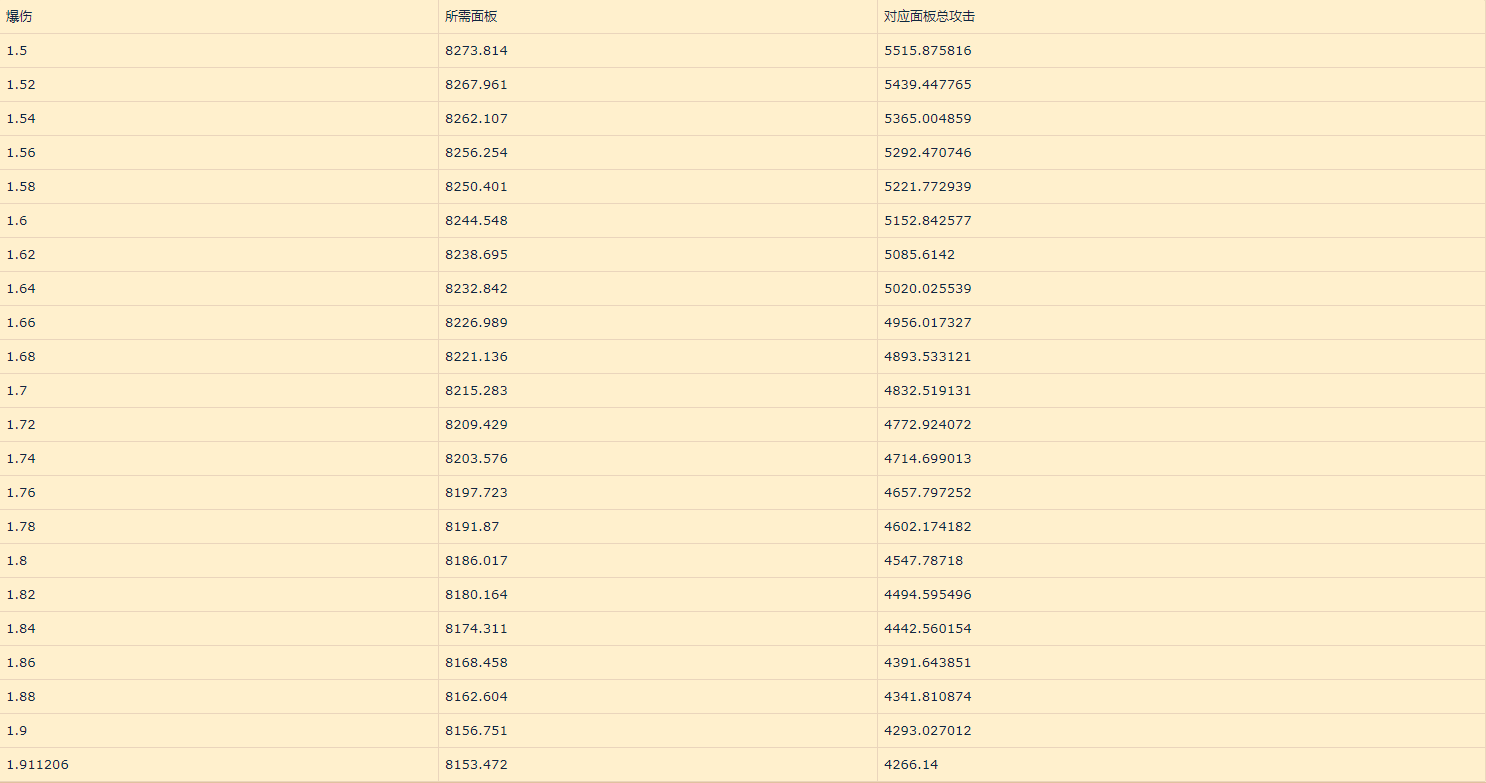Select the cell reading 5085.6142
Viewport: 1486px width, 783px height.
click(1182, 254)
